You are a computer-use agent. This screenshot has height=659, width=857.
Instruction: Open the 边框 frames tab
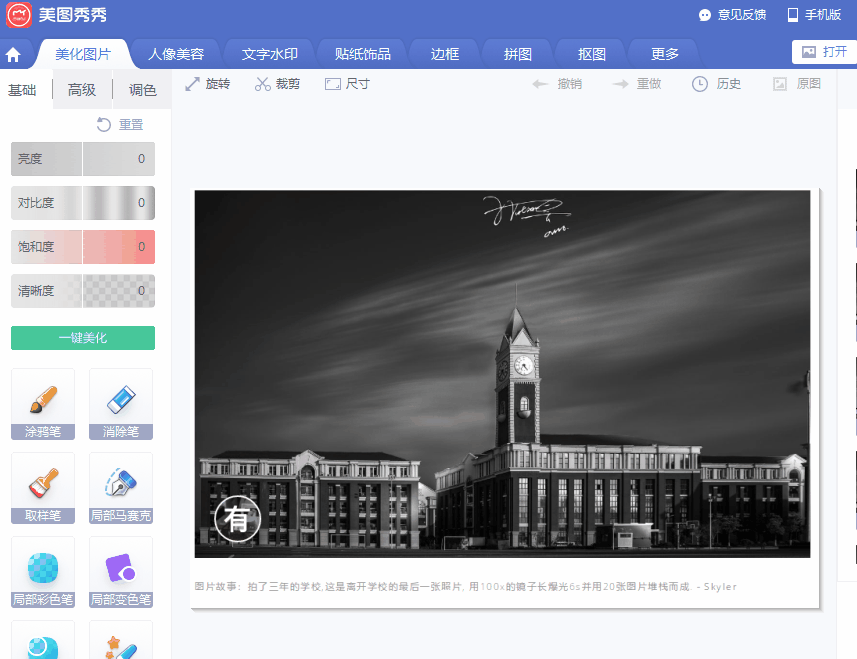[444, 52]
